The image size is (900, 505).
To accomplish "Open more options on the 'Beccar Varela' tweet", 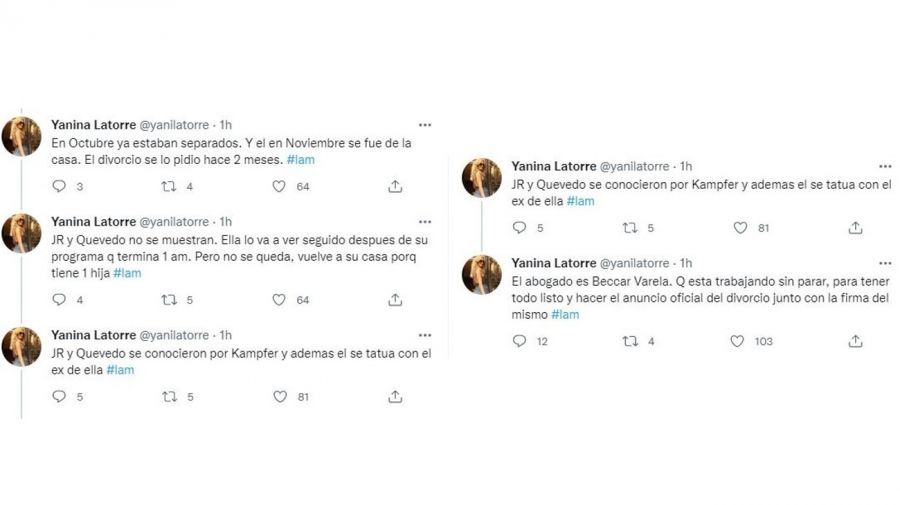I will pos(885,262).
